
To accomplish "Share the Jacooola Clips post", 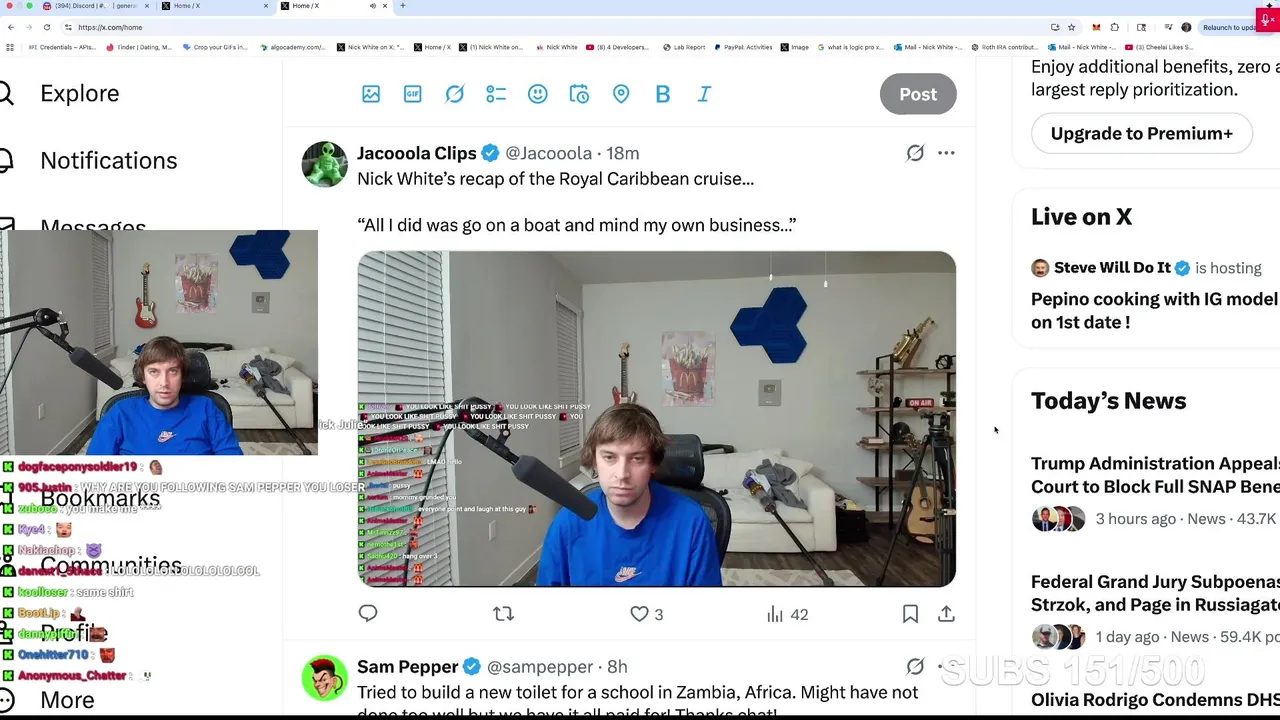I will pyautogui.click(x=946, y=614).
